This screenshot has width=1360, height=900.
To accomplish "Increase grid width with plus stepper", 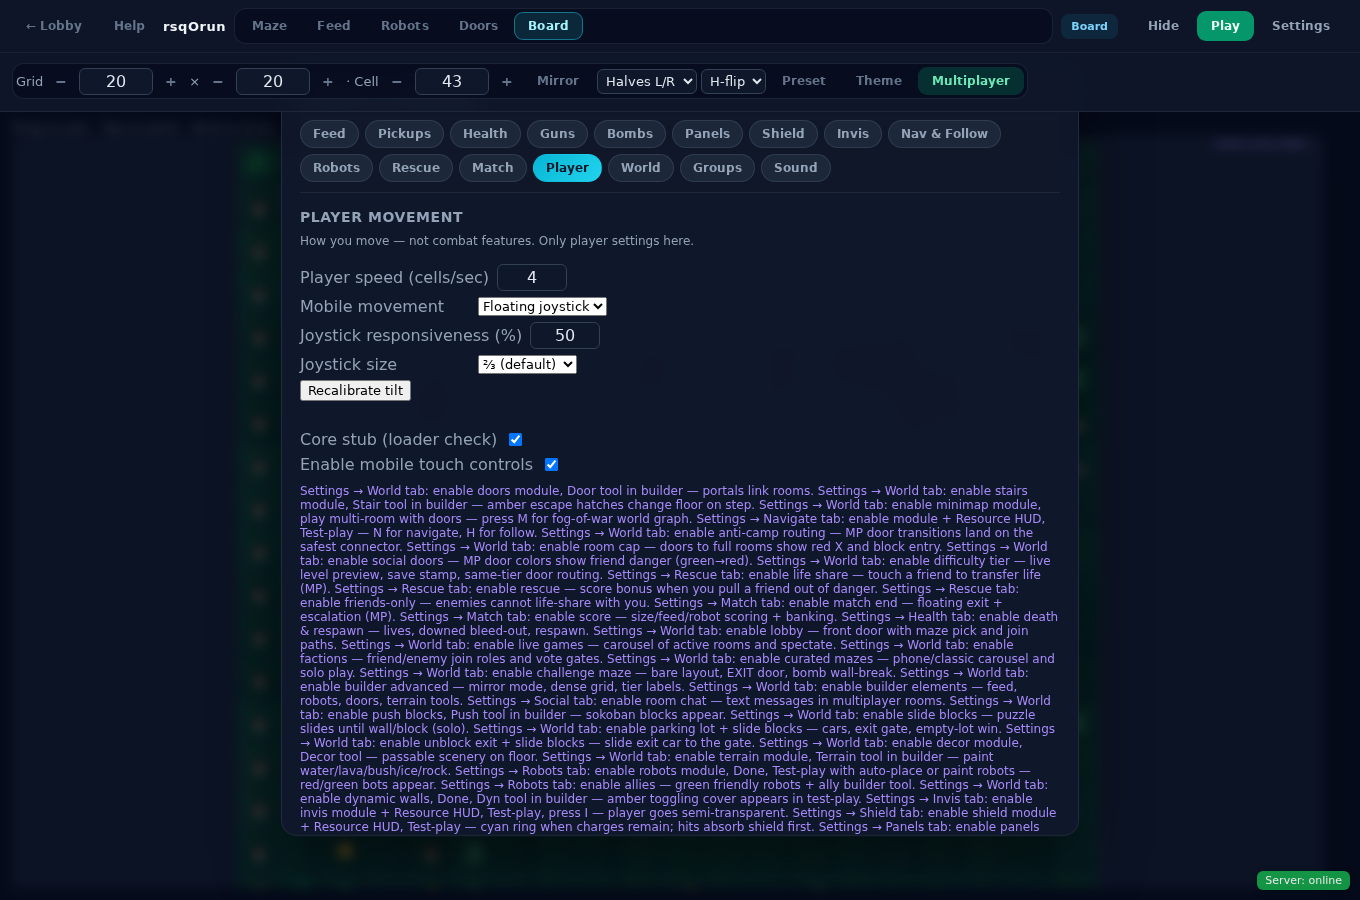I will tap(171, 82).
